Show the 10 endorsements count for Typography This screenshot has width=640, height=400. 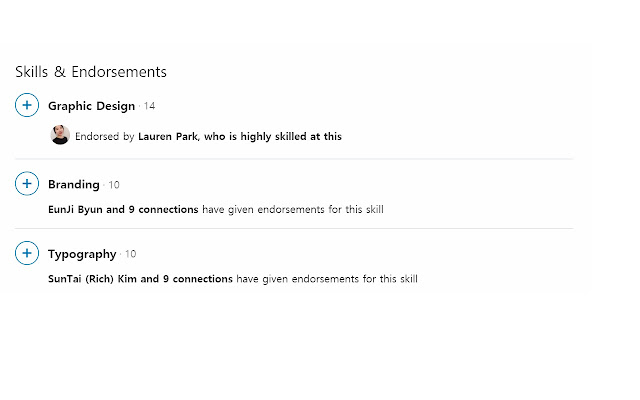(x=131, y=254)
